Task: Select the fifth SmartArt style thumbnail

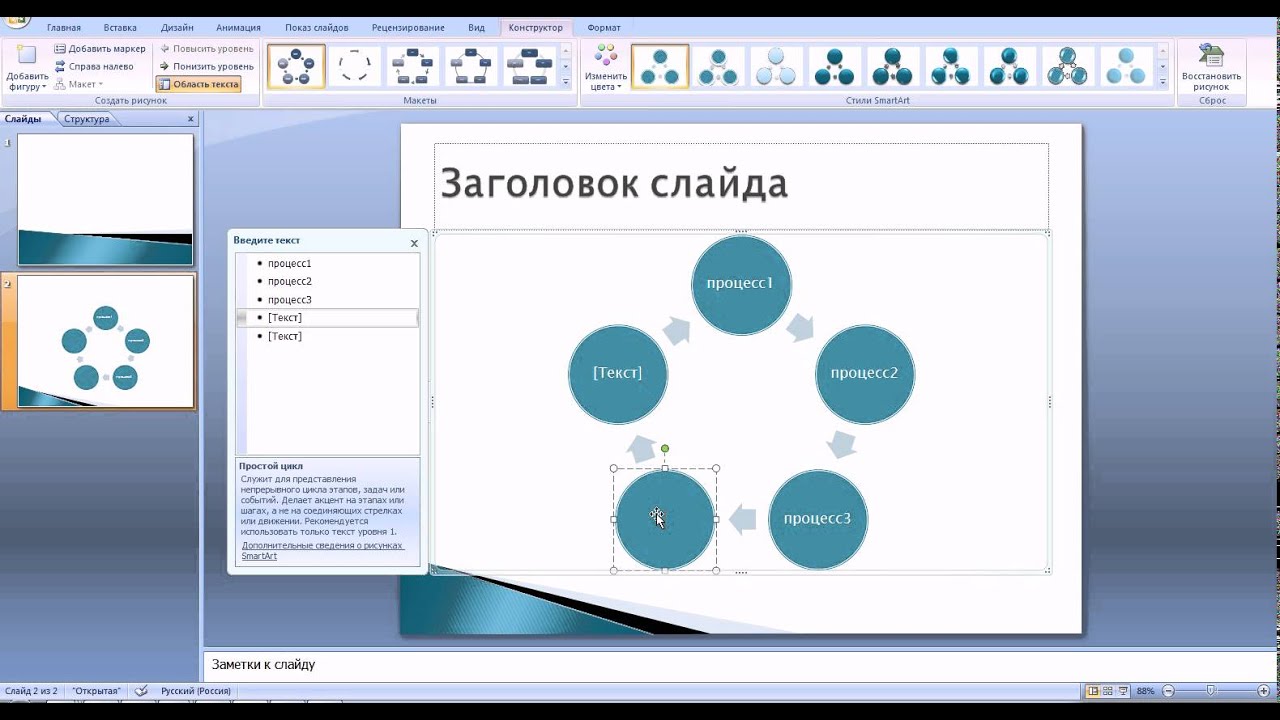Action: point(893,66)
